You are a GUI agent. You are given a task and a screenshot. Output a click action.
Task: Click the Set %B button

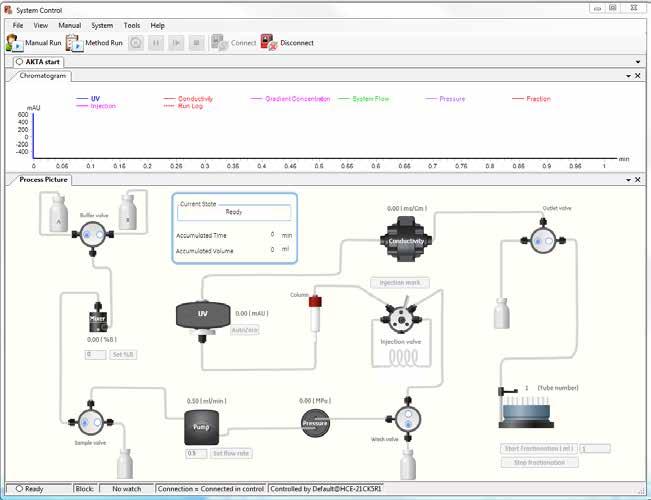click(123, 355)
